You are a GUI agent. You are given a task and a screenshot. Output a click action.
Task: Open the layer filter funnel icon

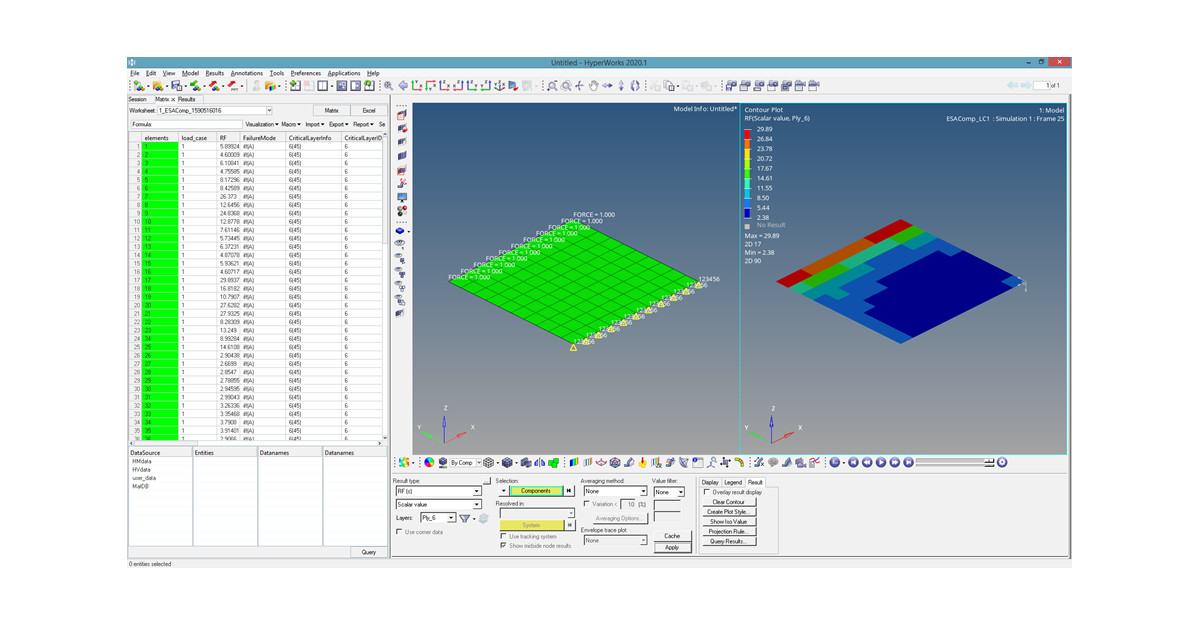coord(465,518)
